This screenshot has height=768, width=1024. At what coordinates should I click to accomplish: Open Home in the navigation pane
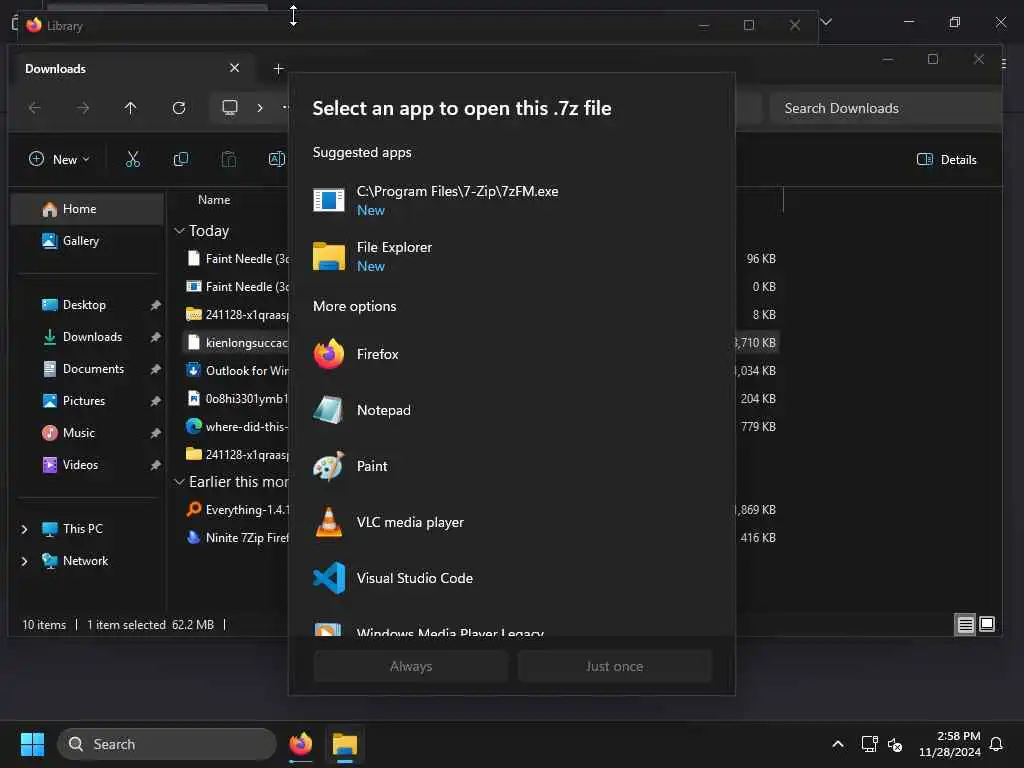point(88,209)
